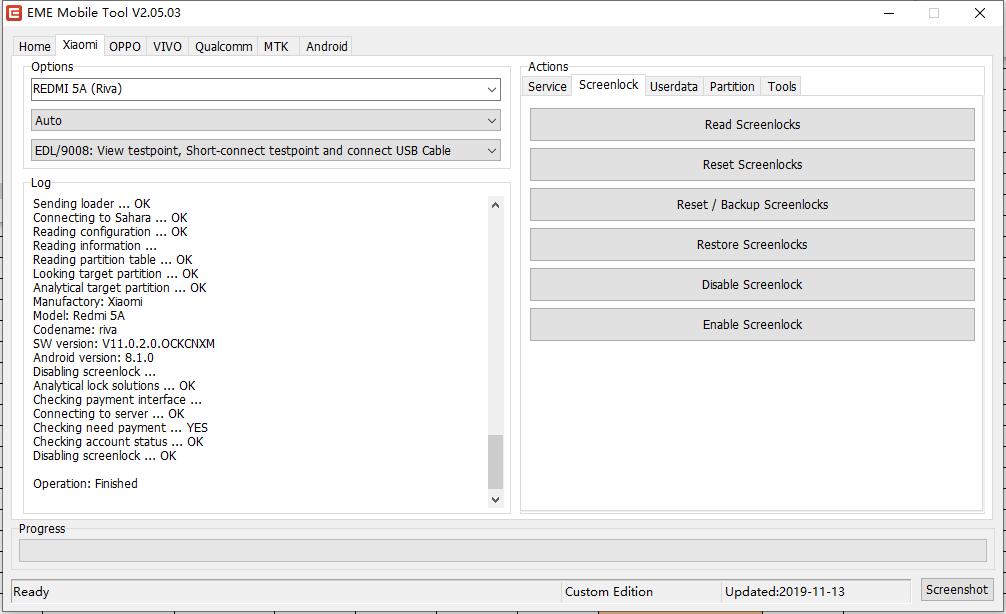Click the 'Model: Redmi 5A' log line

pos(79,316)
